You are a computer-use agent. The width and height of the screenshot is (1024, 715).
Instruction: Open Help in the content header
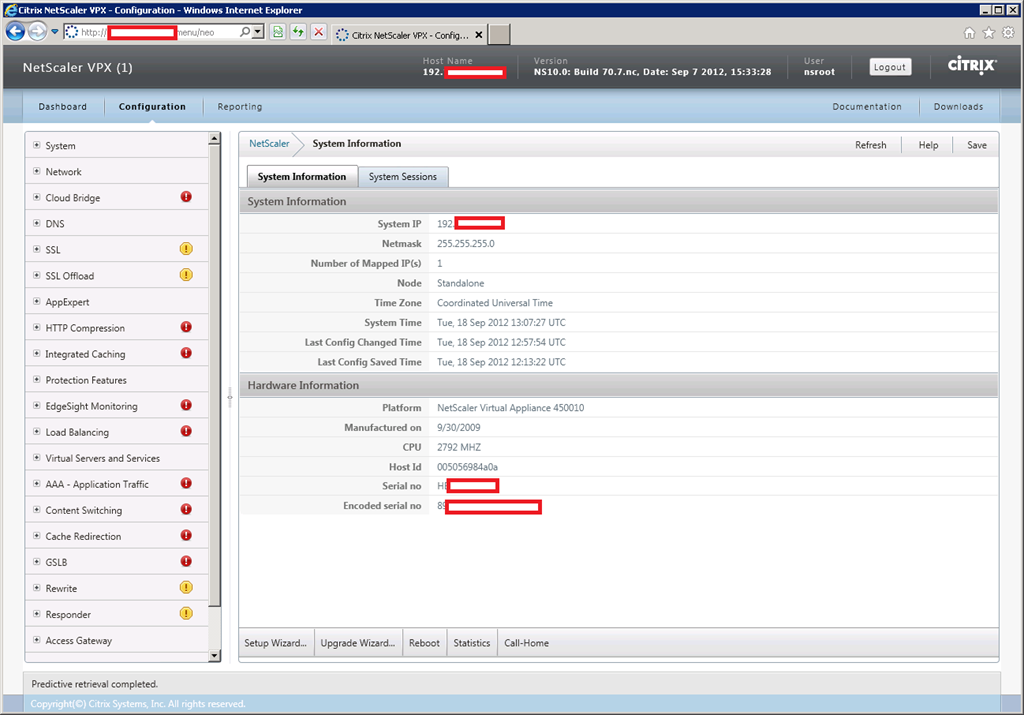coord(928,145)
